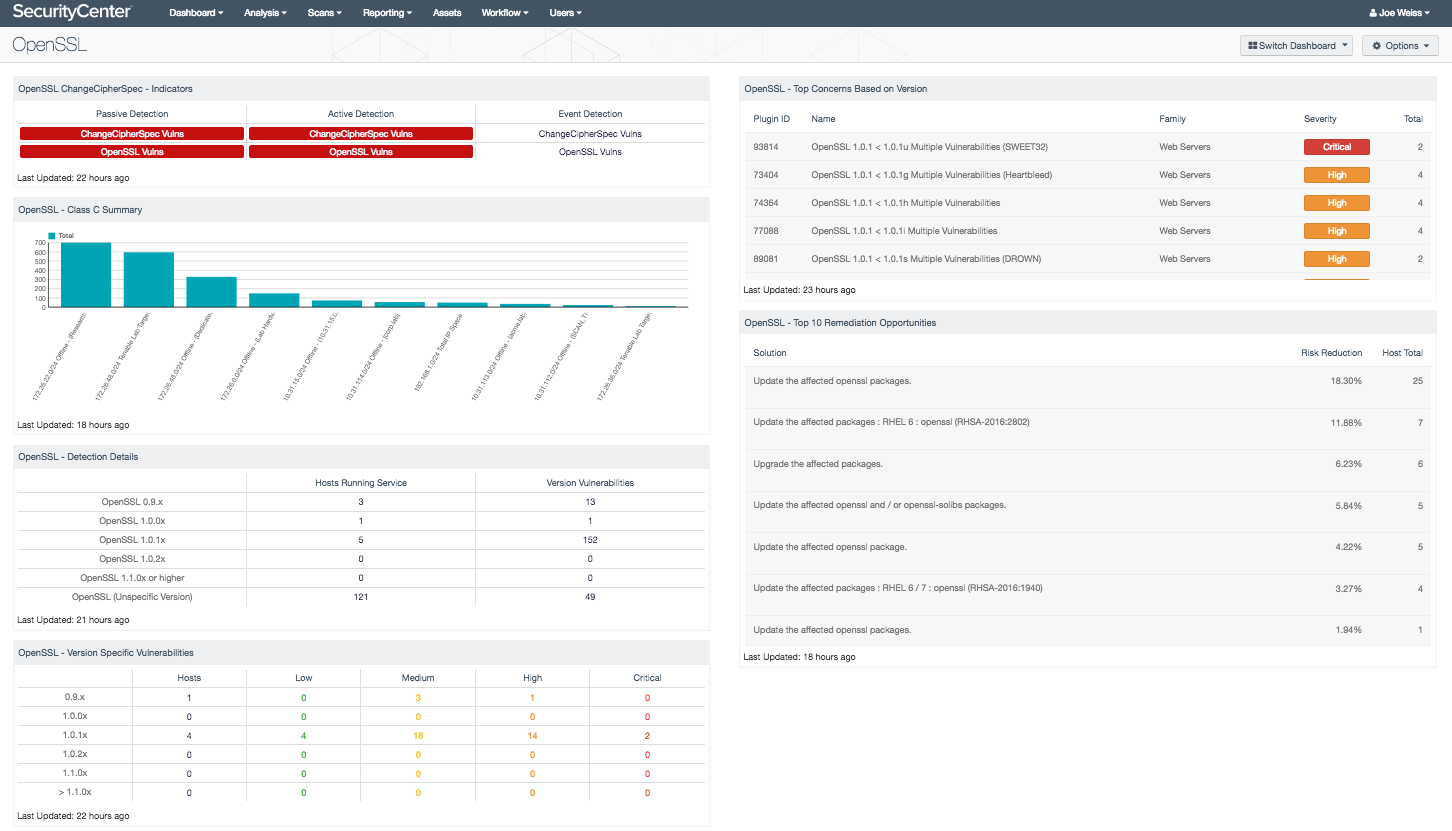Click the Hosts Running Service column header
This screenshot has height=831, width=1452.
point(361,483)
